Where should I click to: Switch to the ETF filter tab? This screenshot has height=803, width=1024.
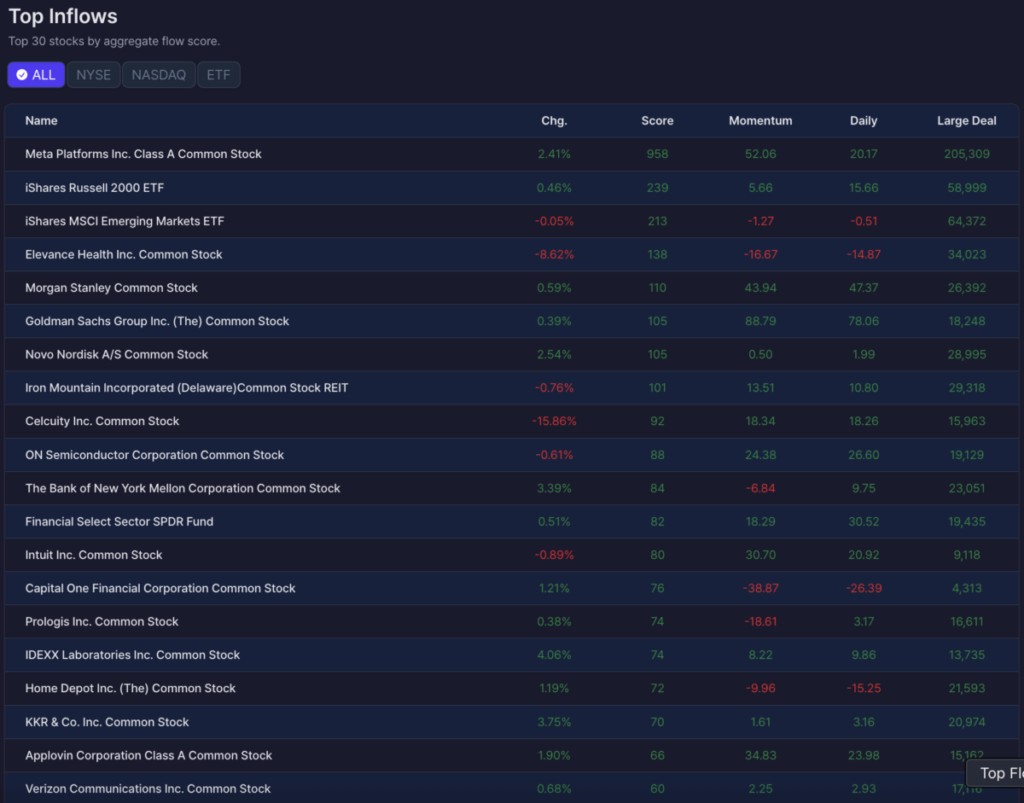(x=218, y=74)
